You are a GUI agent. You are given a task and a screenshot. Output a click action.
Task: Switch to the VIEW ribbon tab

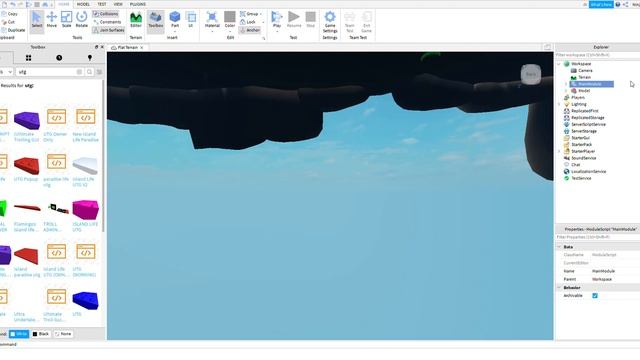tap(118, 4)
